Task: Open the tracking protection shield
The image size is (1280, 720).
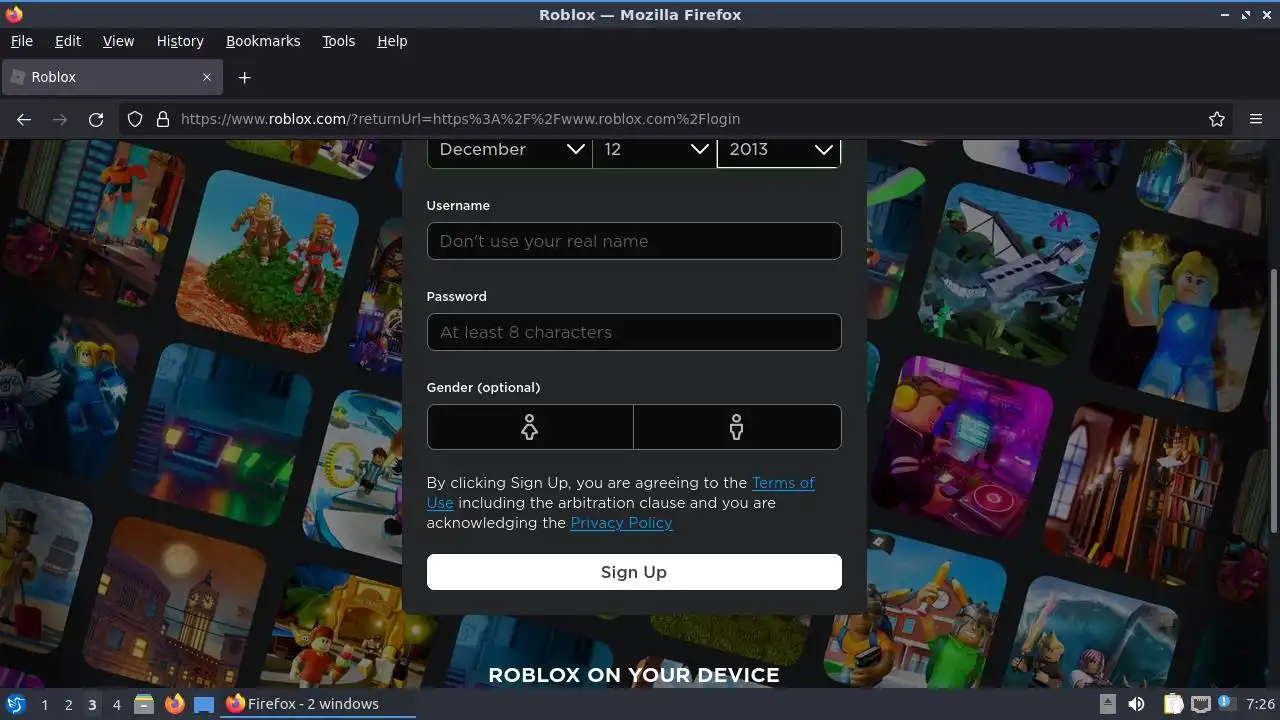Action: click(x=135, y=119)
